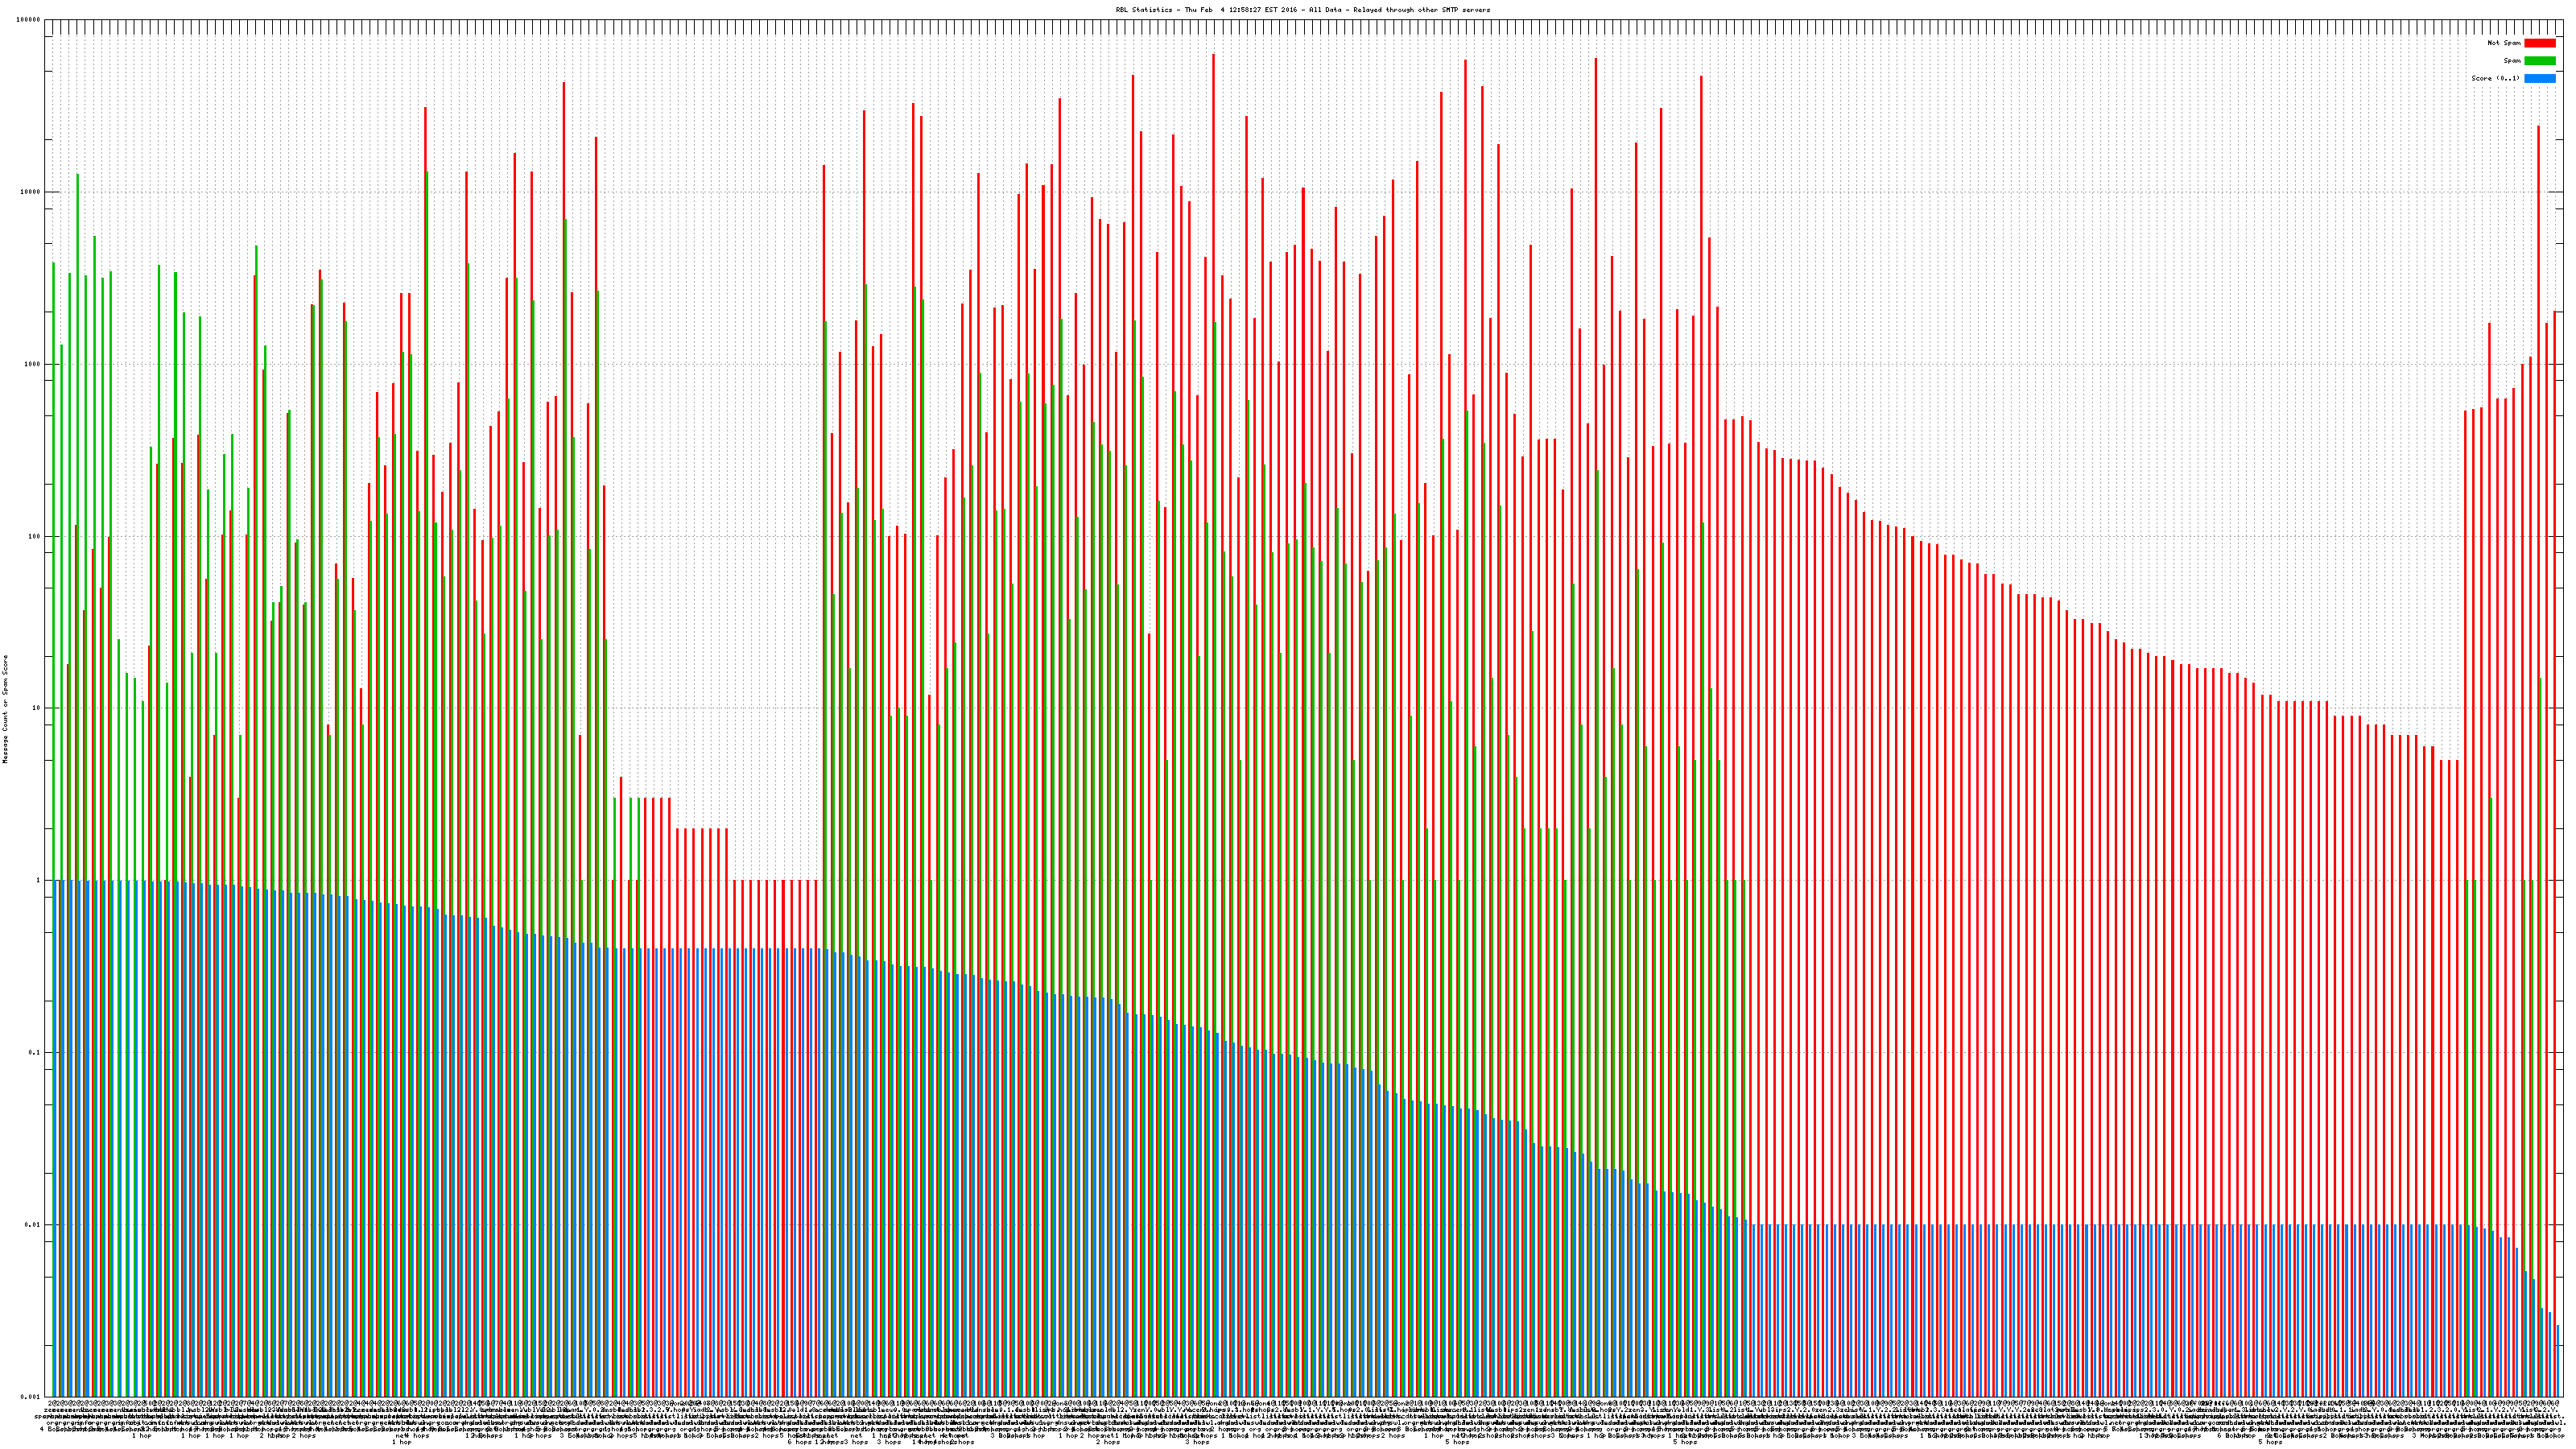This screenshot has height=1449, width=2576.
Task: Click the 1000 y-axis tick label
Action: (x=34, y=364)
